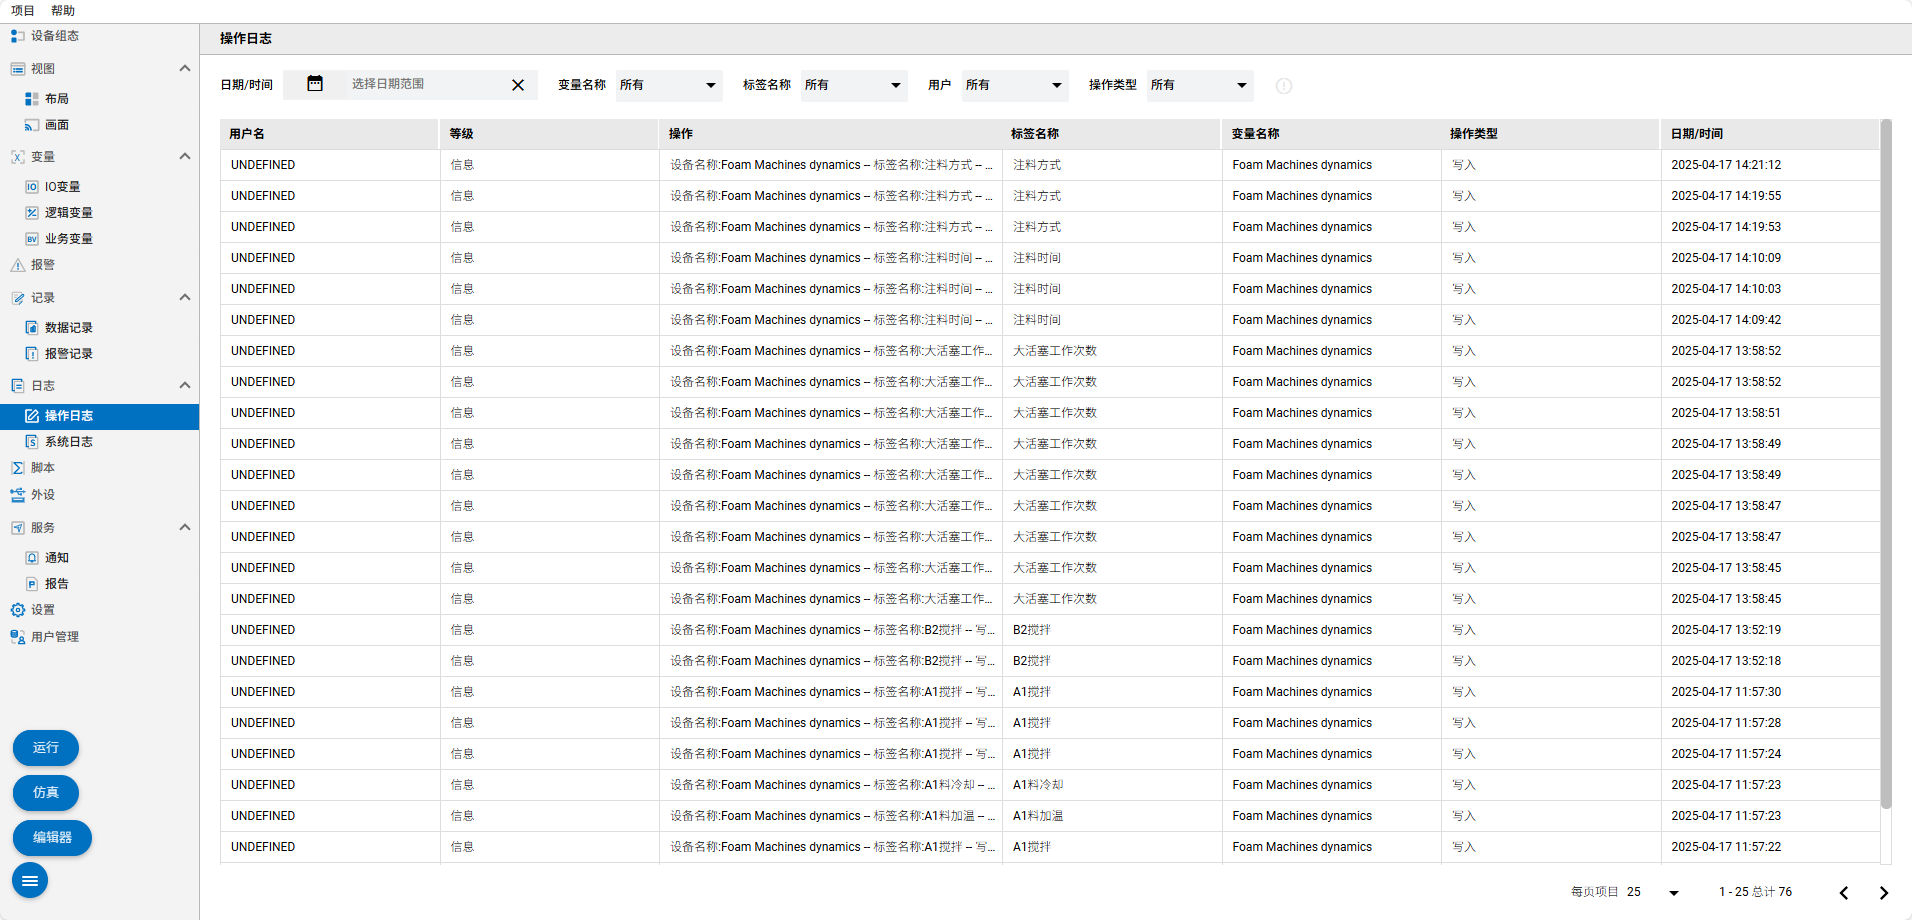Open the 每页项目 page size dropdown
This screenshot has width=1912, height=920.
point(1653,892)
